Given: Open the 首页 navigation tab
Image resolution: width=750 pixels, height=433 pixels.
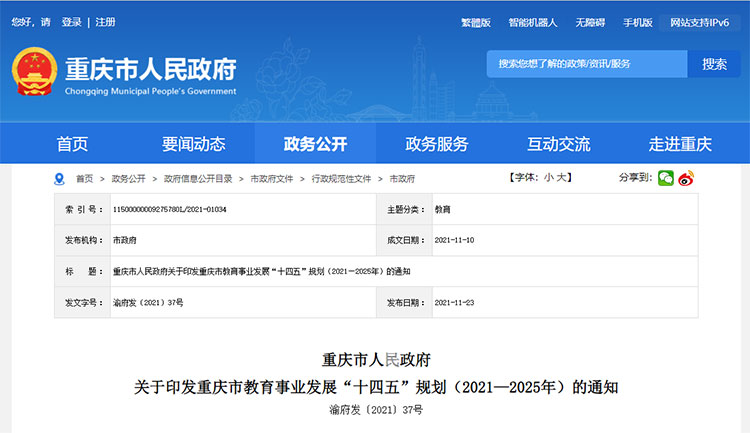Looking at the screenshot, I should click(x=72, y=144).
